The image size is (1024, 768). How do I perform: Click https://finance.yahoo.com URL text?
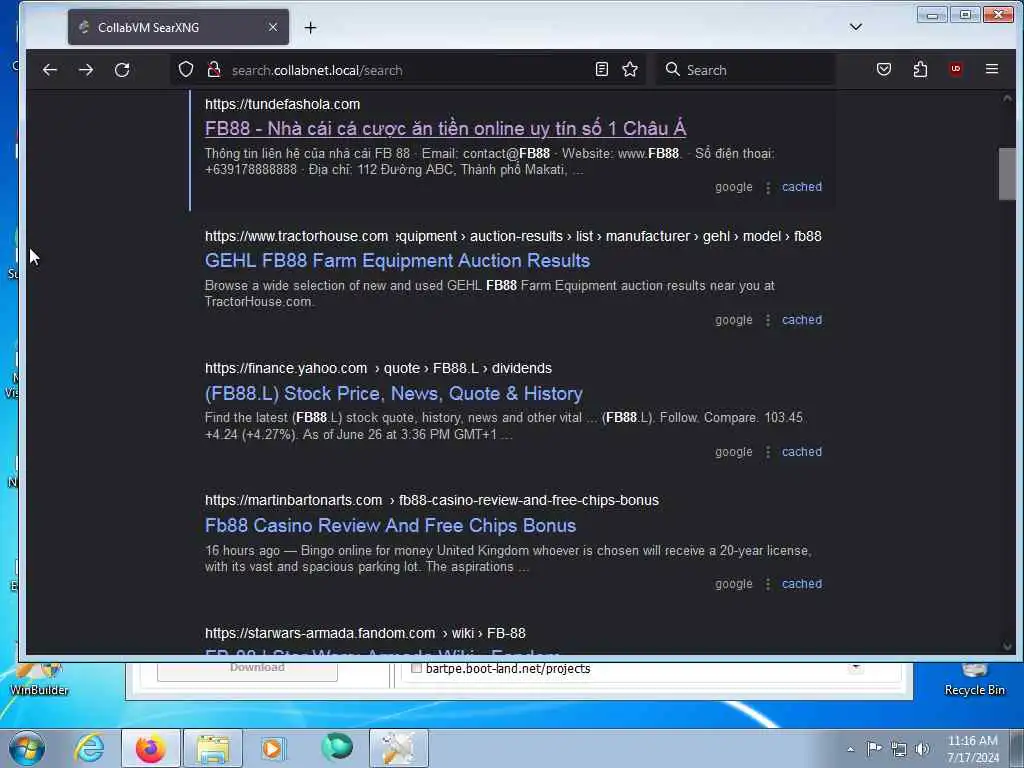tap(286, 368)
